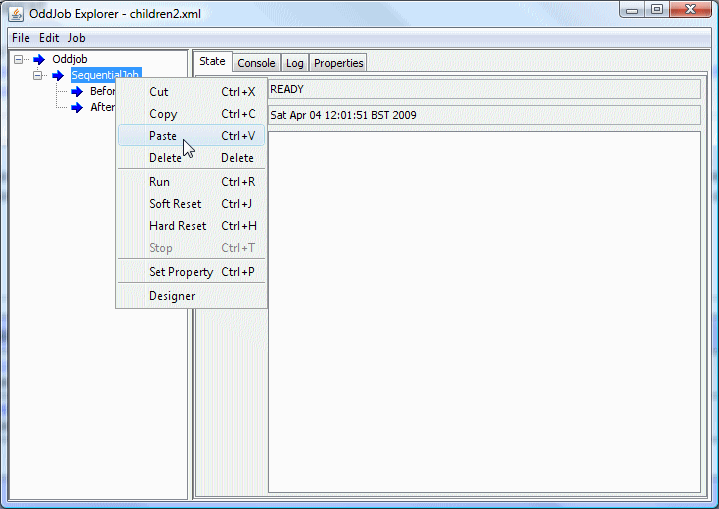
Task: Select Run in the context menu
Action: click(159, 182)
